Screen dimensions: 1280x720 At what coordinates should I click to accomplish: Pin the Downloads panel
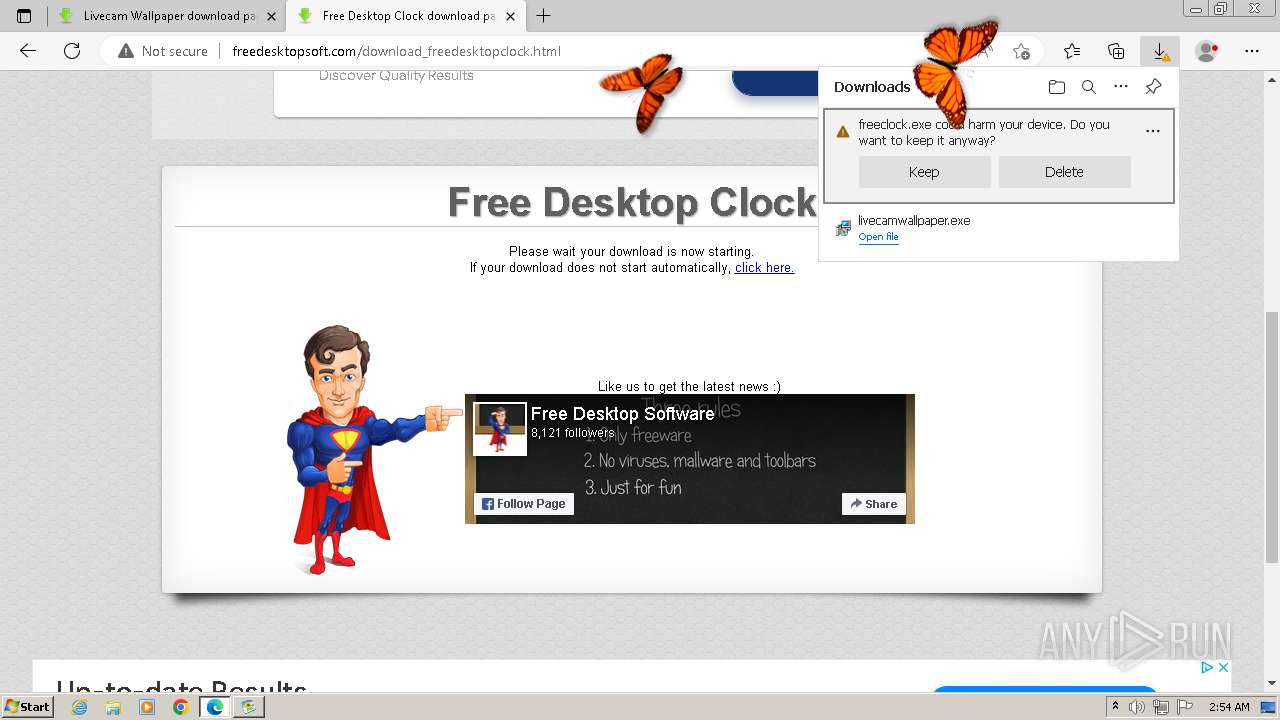pos(1153,87)
